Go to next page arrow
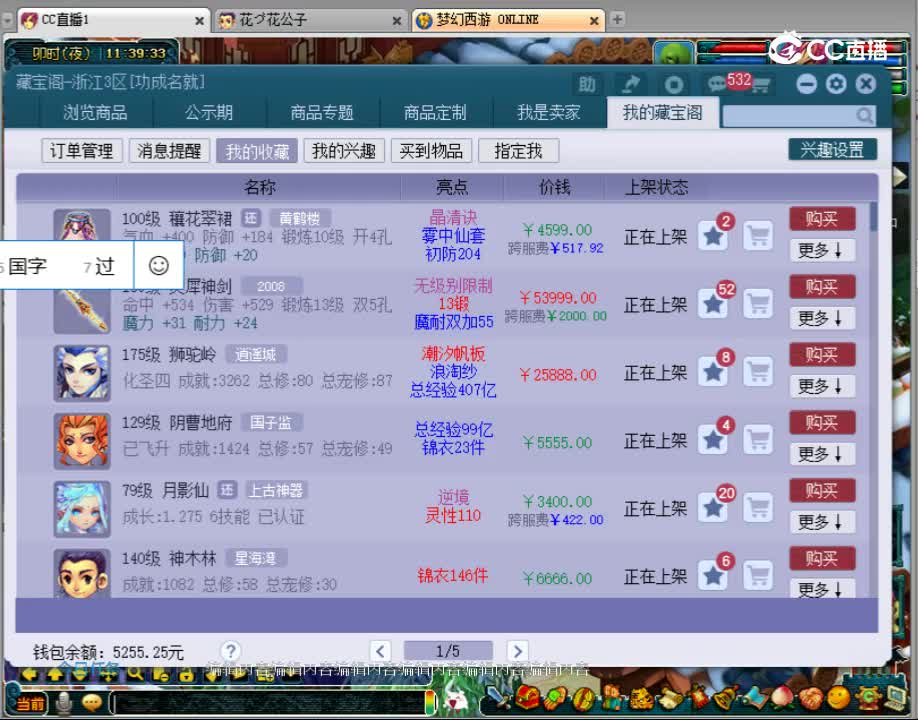 (518, 651)
